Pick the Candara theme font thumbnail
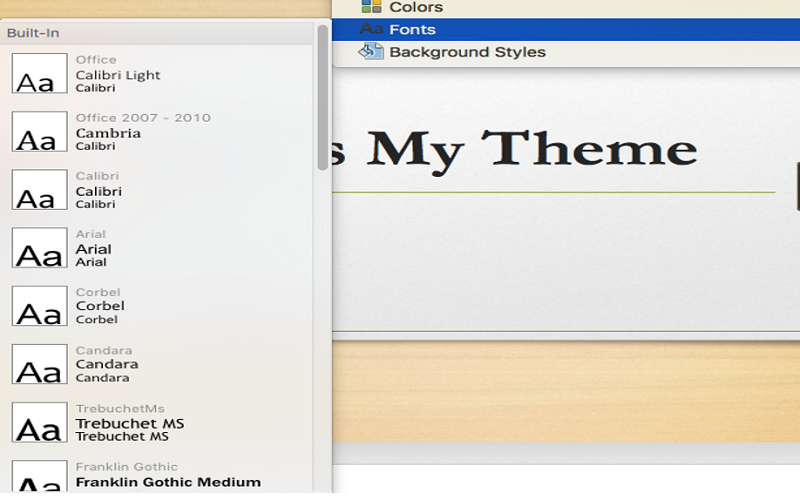The image size is (800, 500). point(40,364)
